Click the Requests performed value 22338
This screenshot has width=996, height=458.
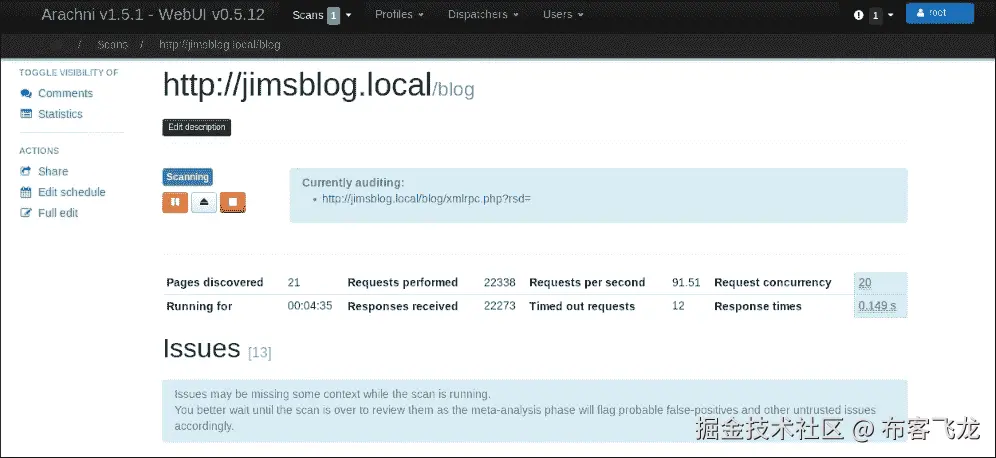(x=499, y=283)
